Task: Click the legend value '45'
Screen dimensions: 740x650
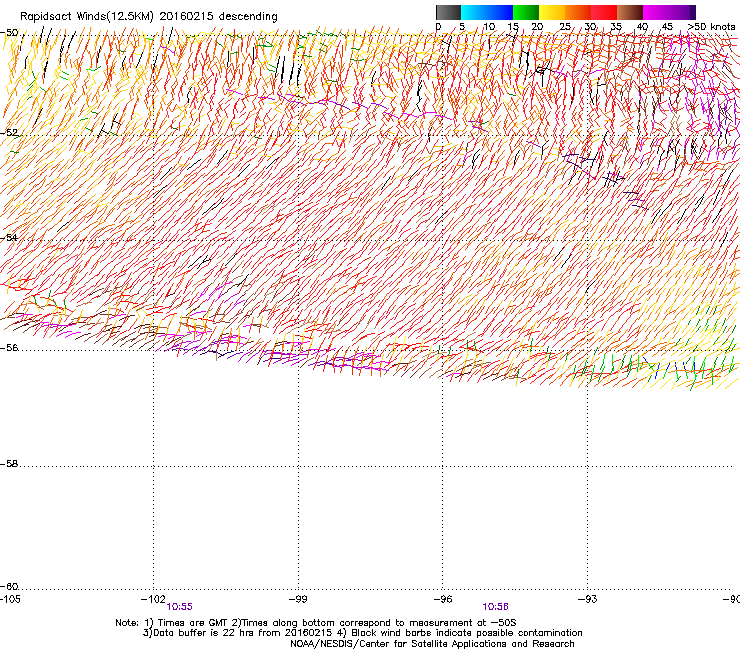Action: point(667,27)
